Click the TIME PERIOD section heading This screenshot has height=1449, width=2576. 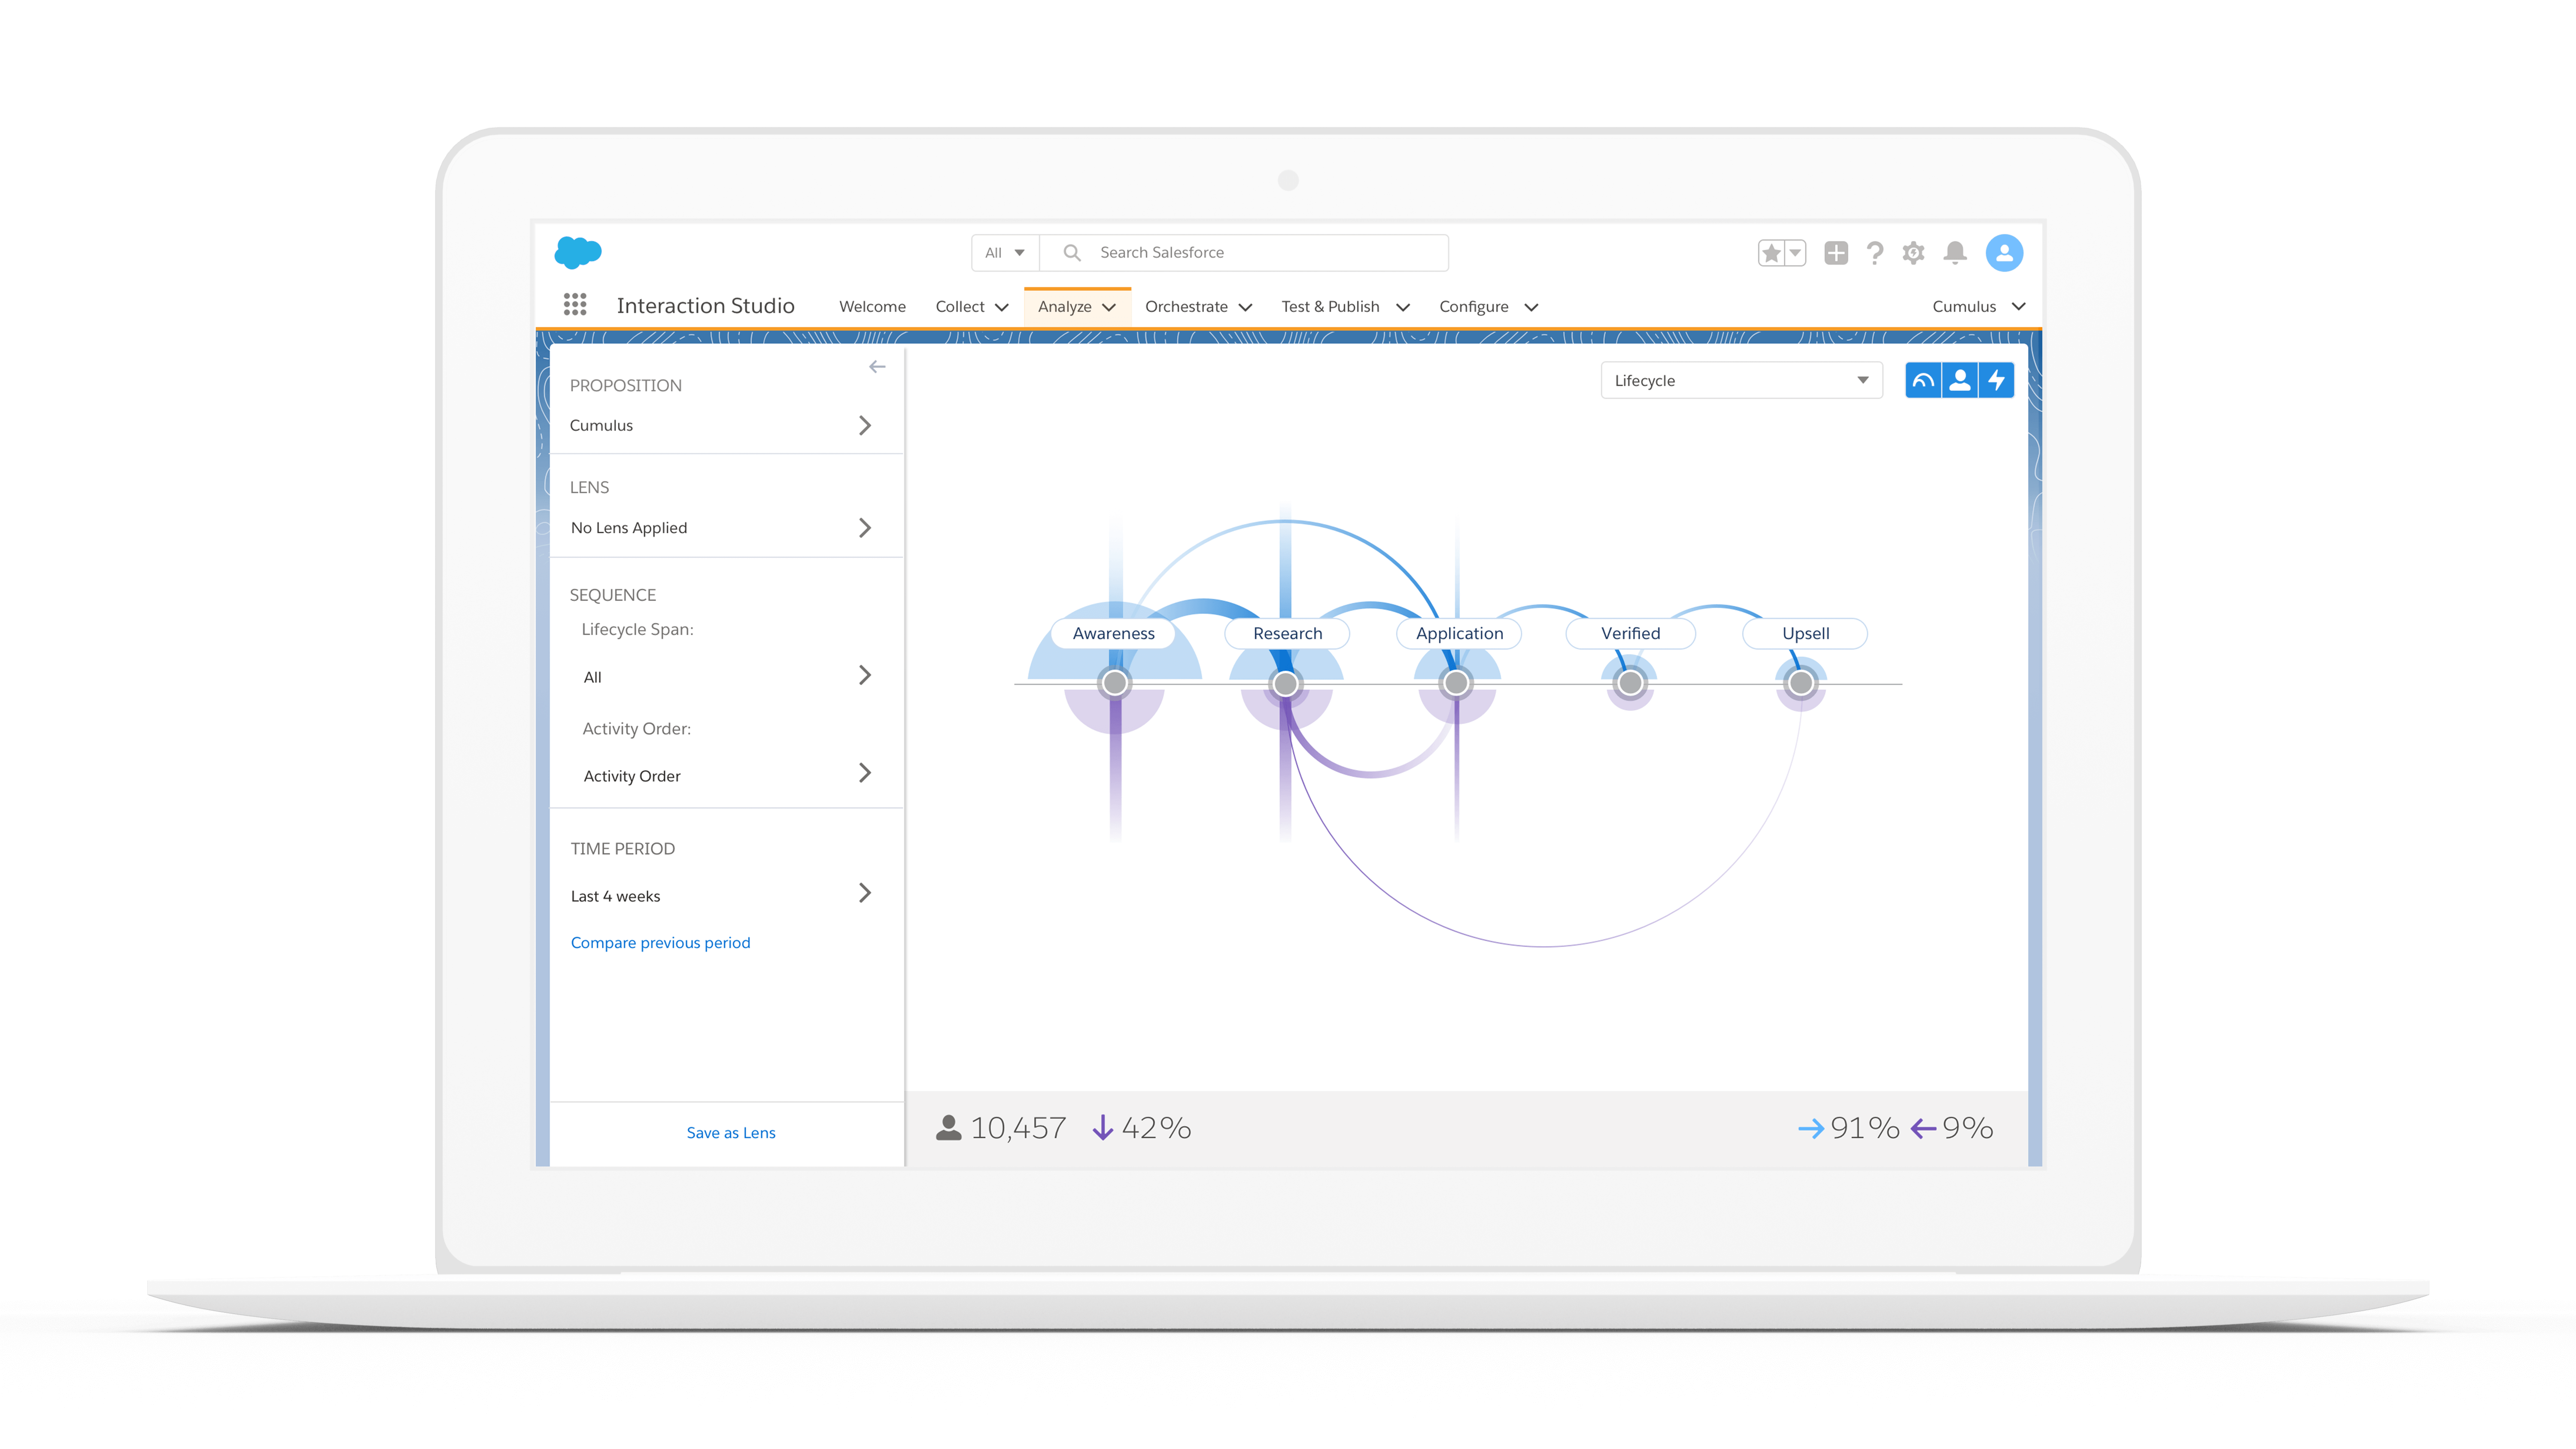622,848
